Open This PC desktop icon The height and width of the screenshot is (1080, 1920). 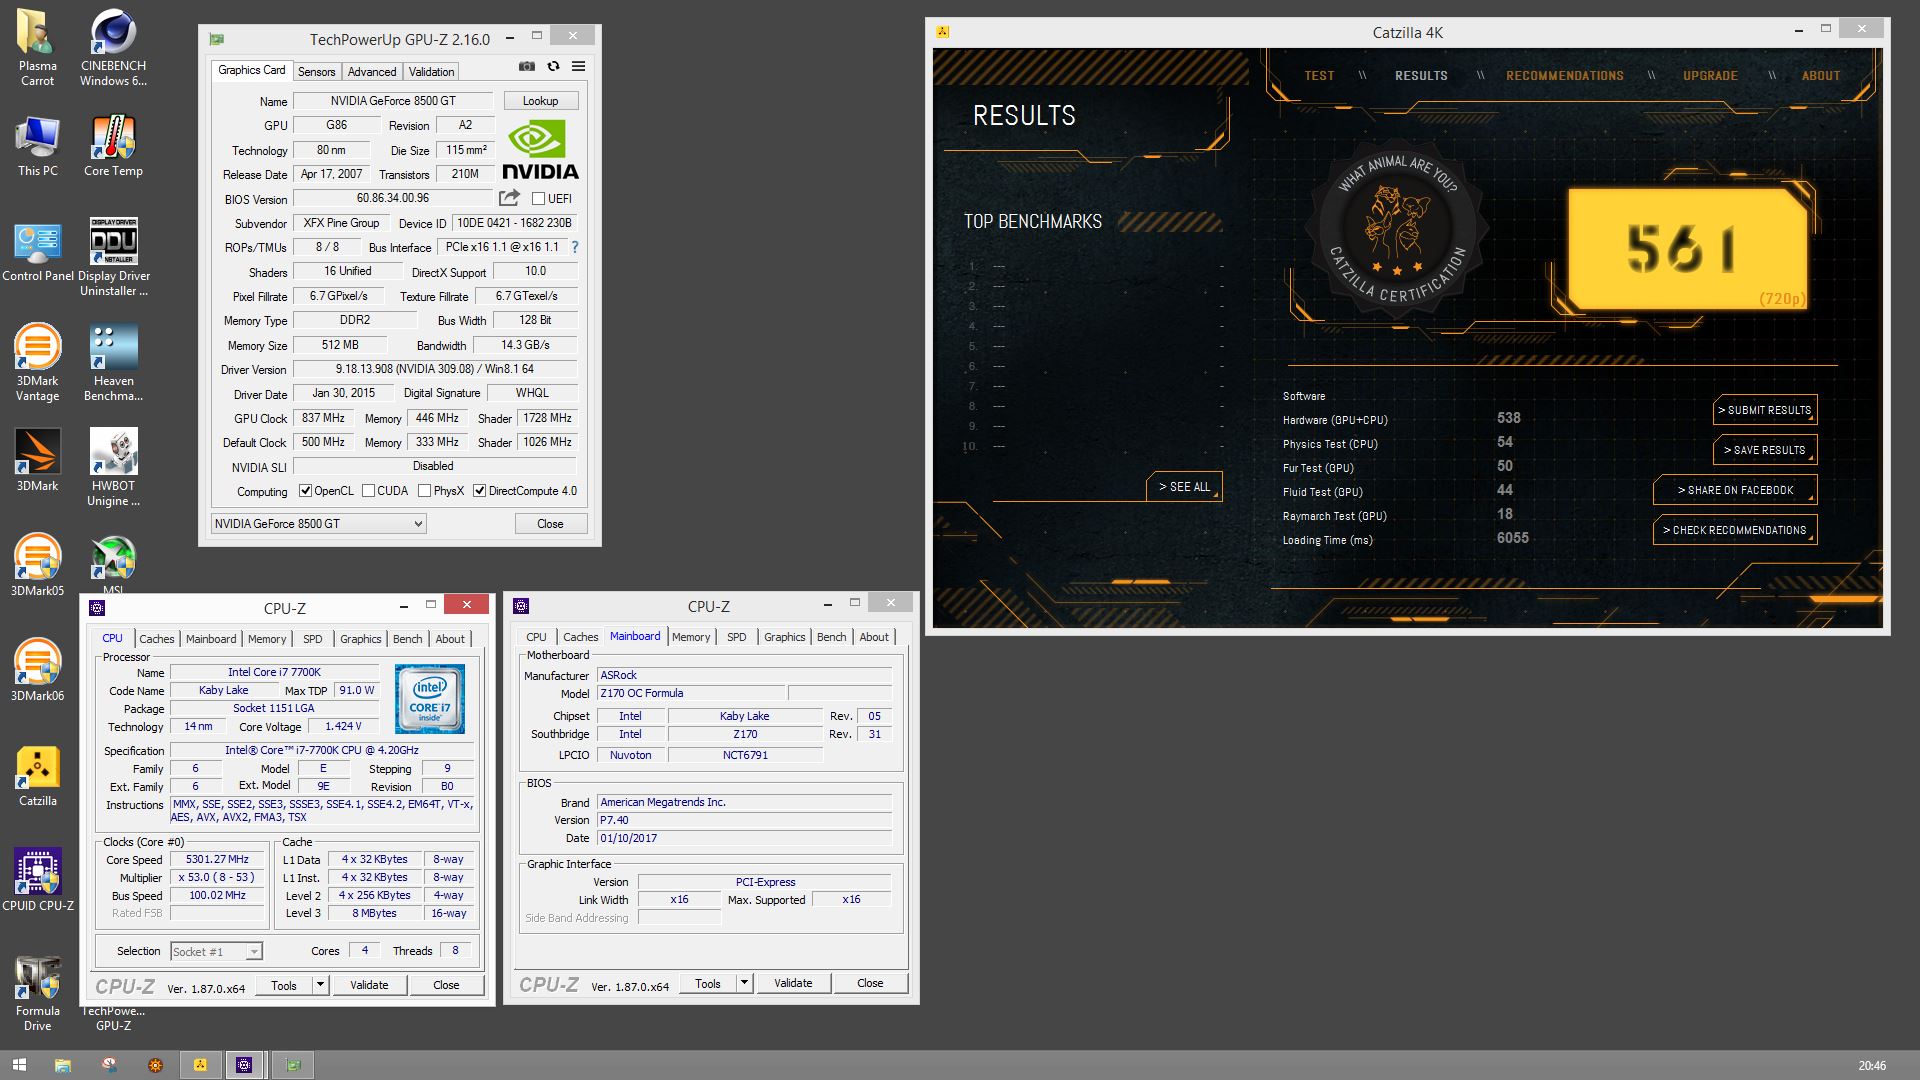[x=37, y=147]
